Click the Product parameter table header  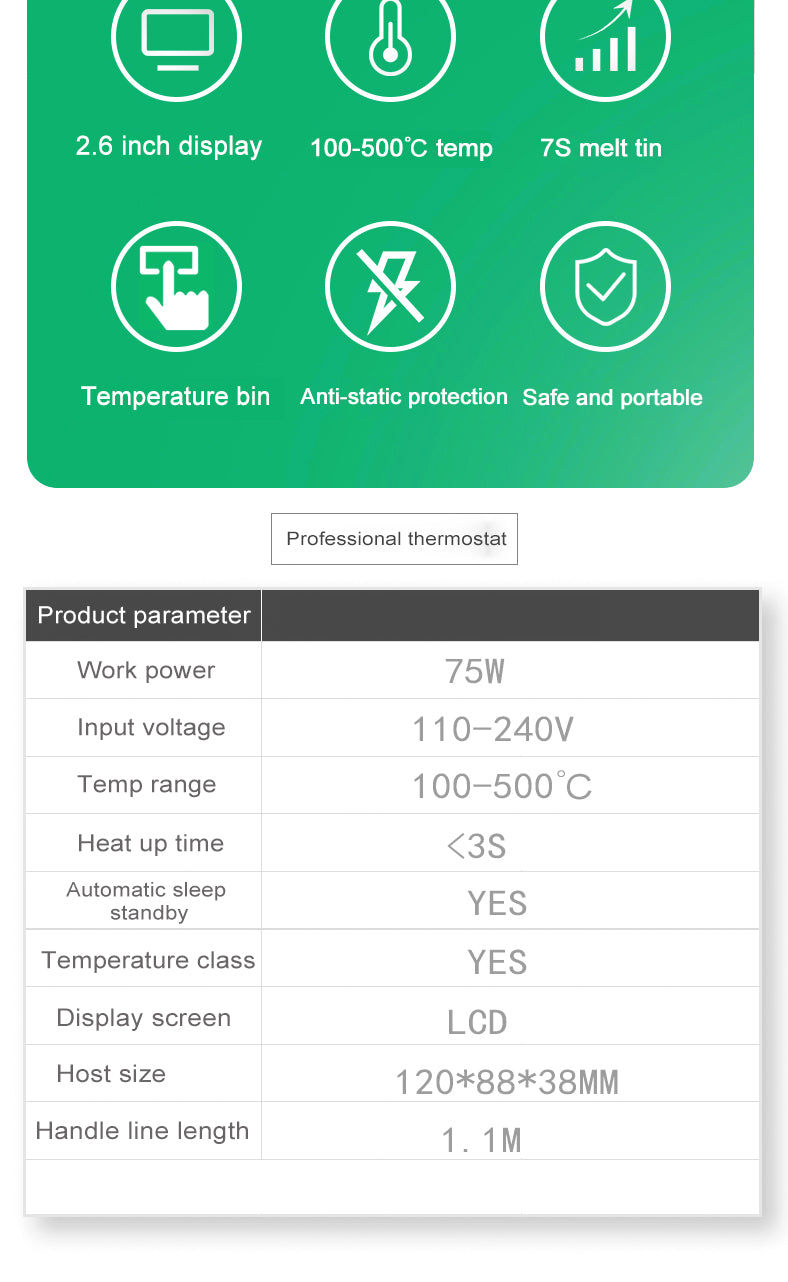coord(144,615)
